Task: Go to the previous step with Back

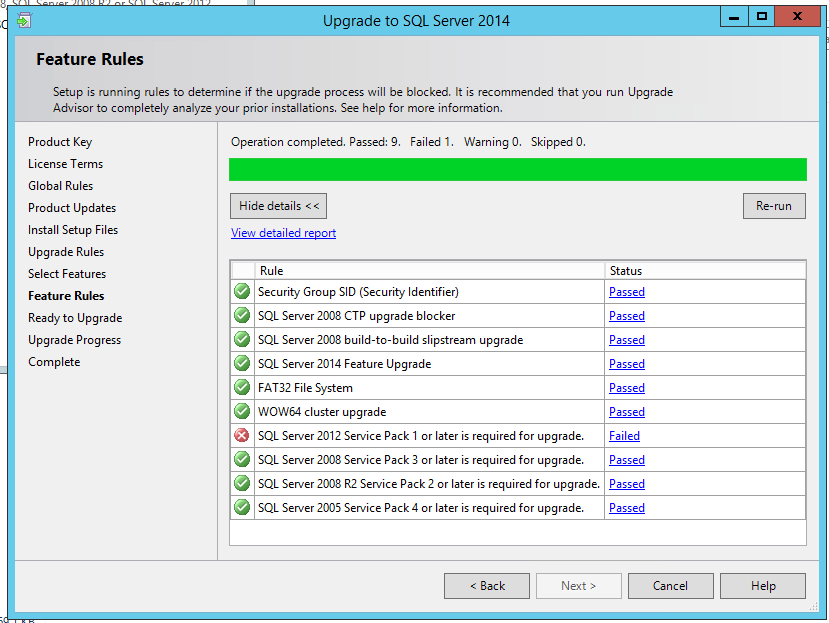Action: 487,586
